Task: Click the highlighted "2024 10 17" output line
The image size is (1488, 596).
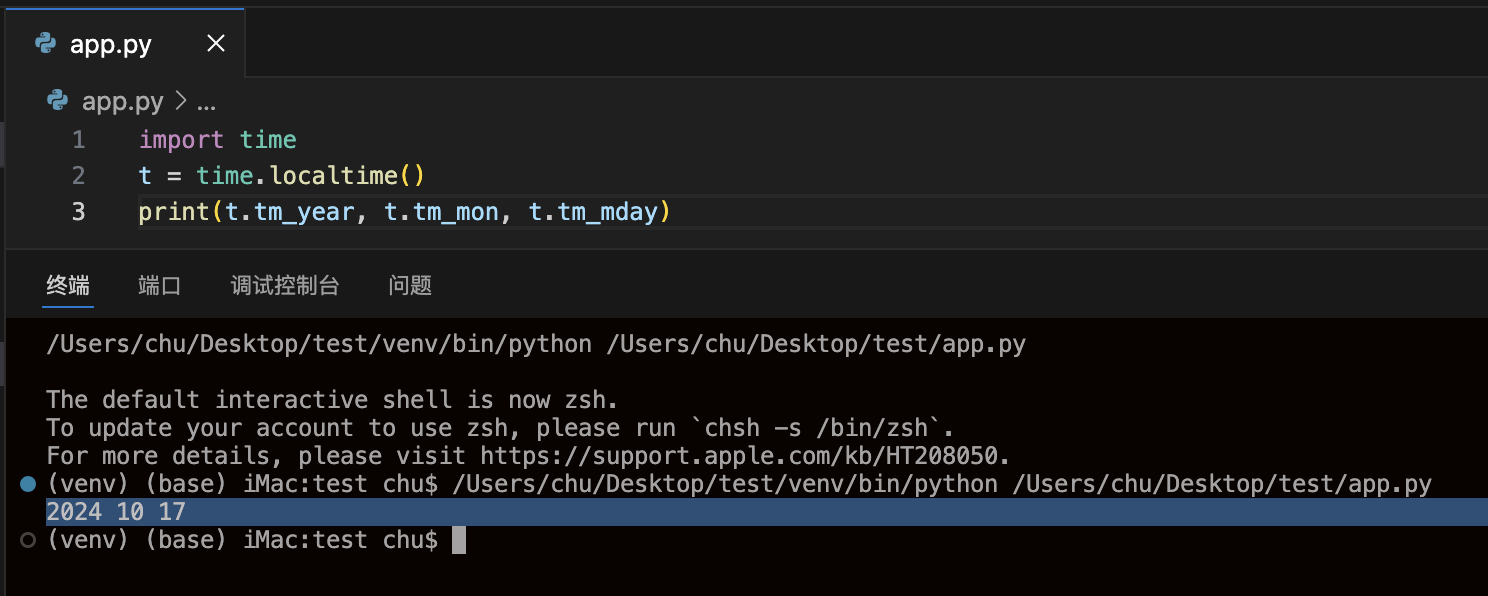Action: (113, 511)
